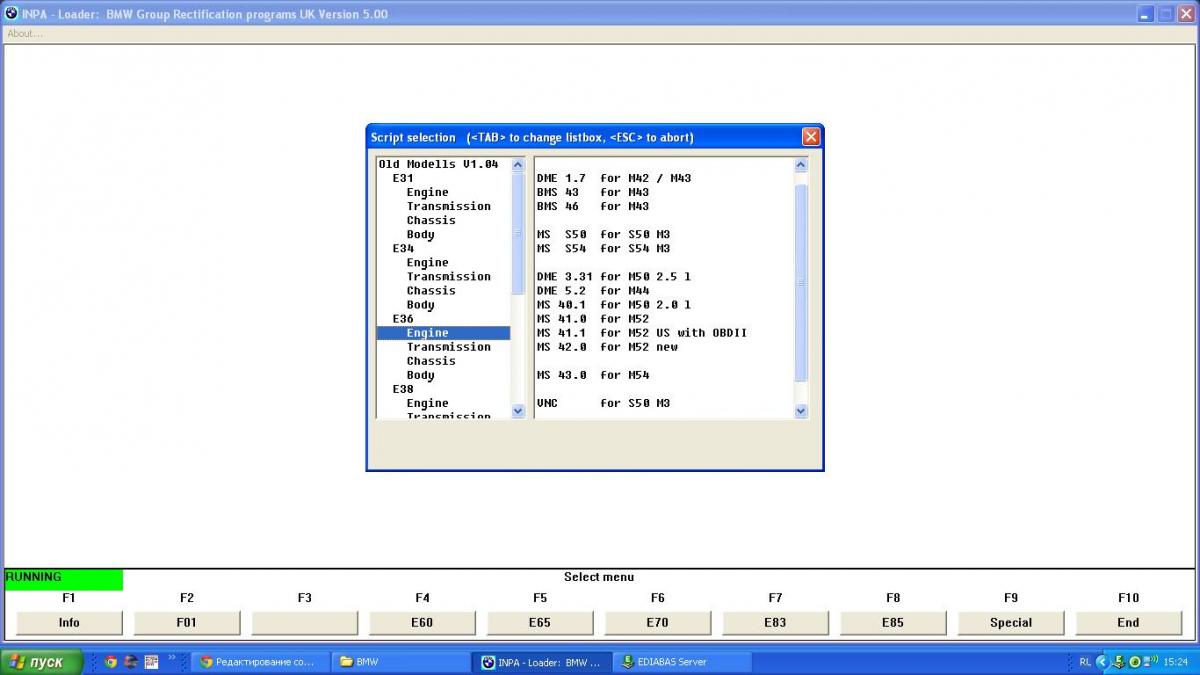The height and width of the screenshot is (675, 1200).
Task: Select Engine under E31
Action: point(428,192)
